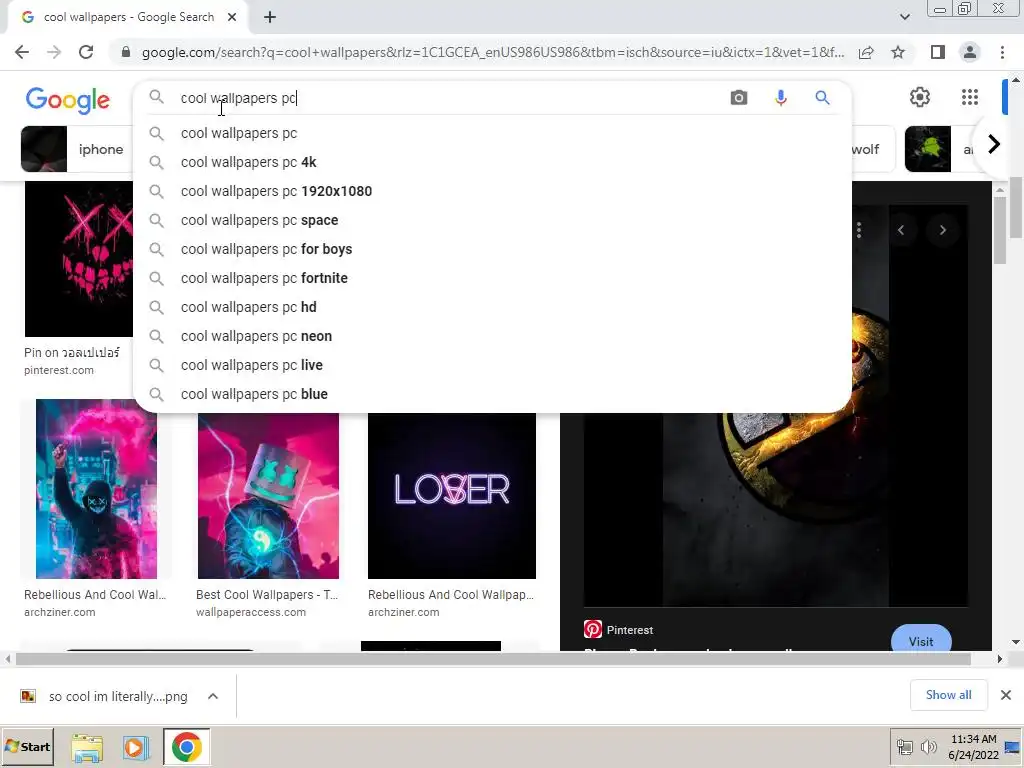Open network status tray icon

(x=904, y=746)
